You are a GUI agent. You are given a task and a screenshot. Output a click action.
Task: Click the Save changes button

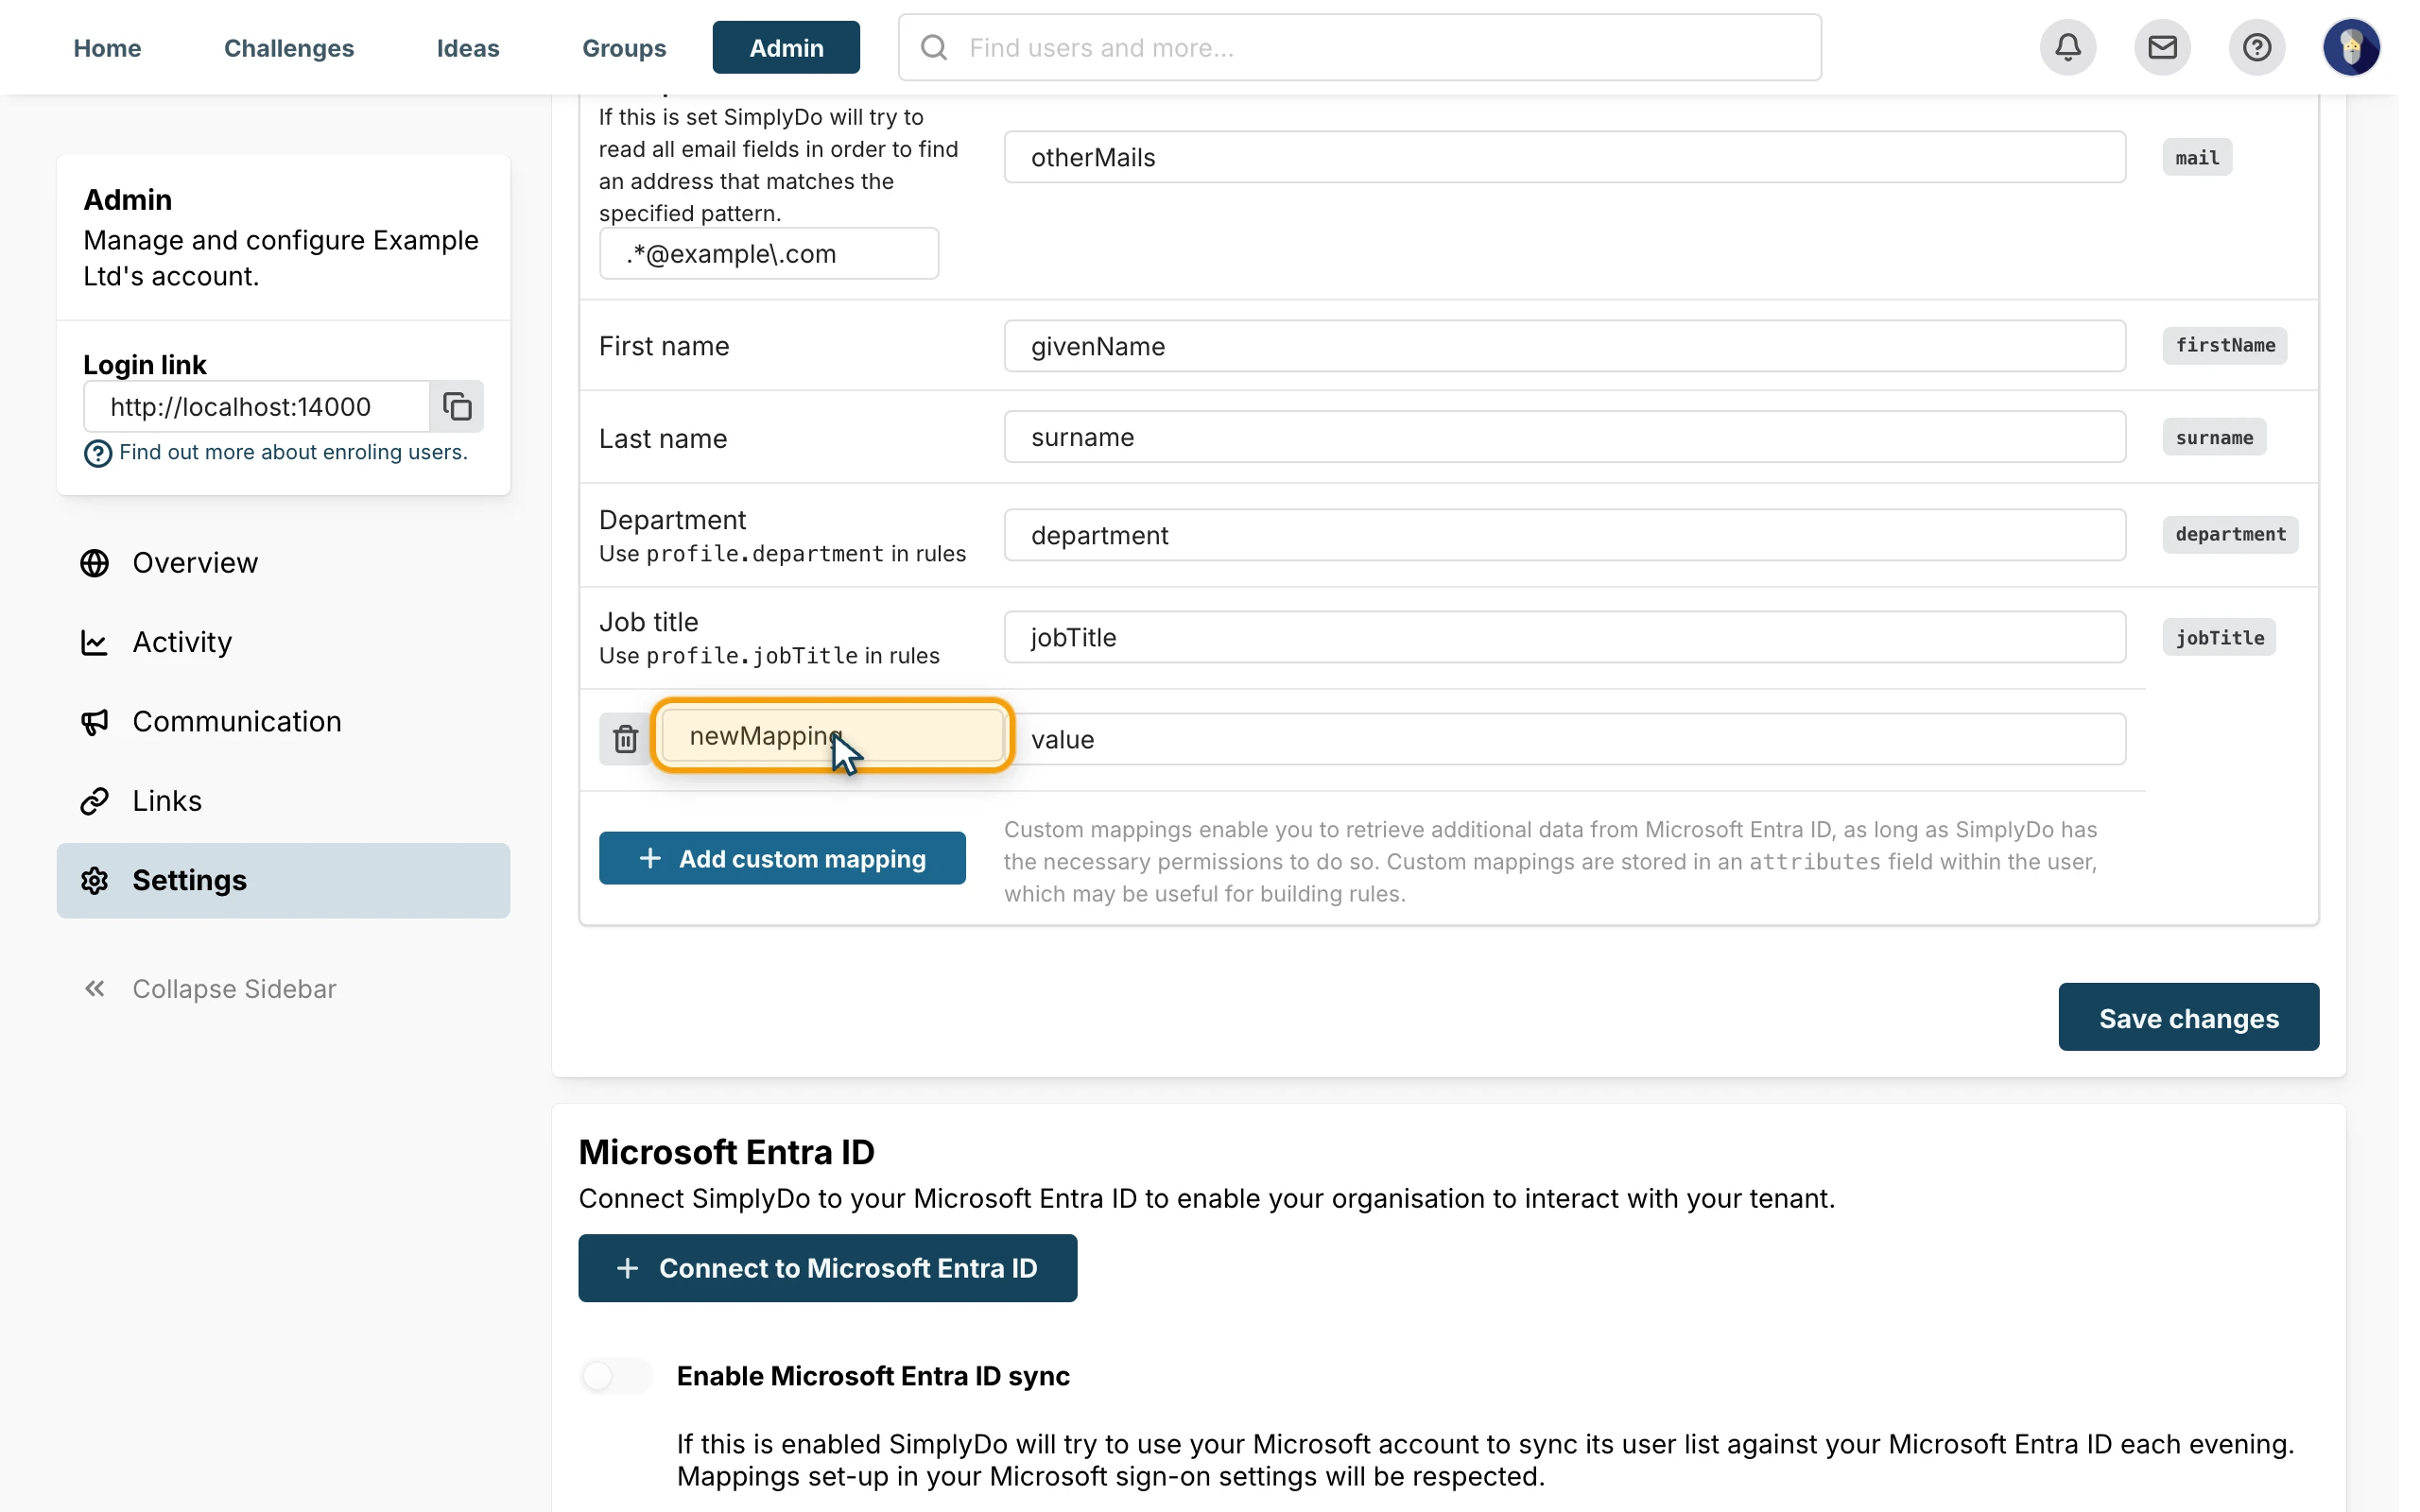tap(2188, 1017)
